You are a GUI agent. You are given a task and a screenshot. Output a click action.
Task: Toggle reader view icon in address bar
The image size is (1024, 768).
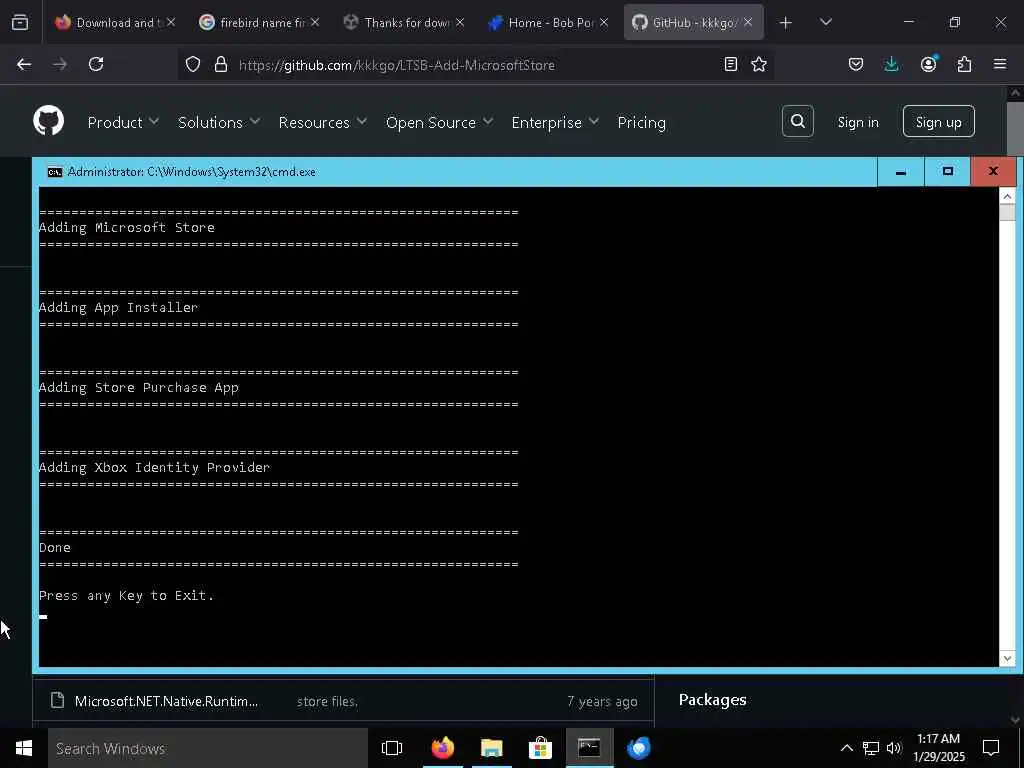pos(731,64)
